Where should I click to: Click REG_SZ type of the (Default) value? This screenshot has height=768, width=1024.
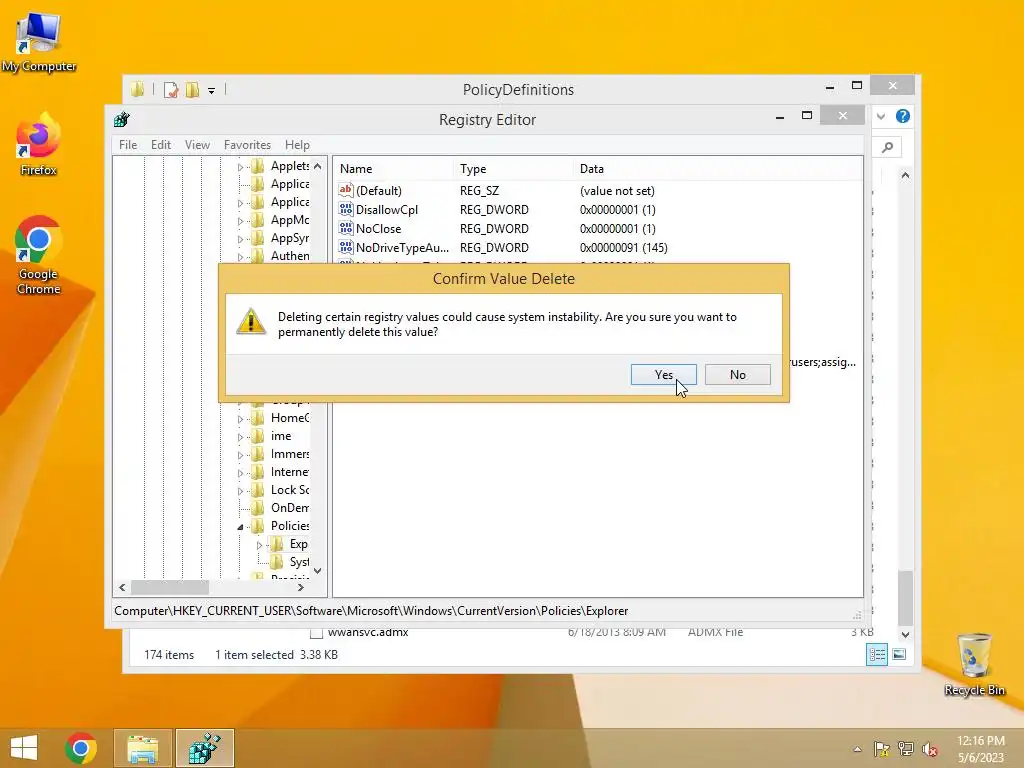click(x=479, y=191)
